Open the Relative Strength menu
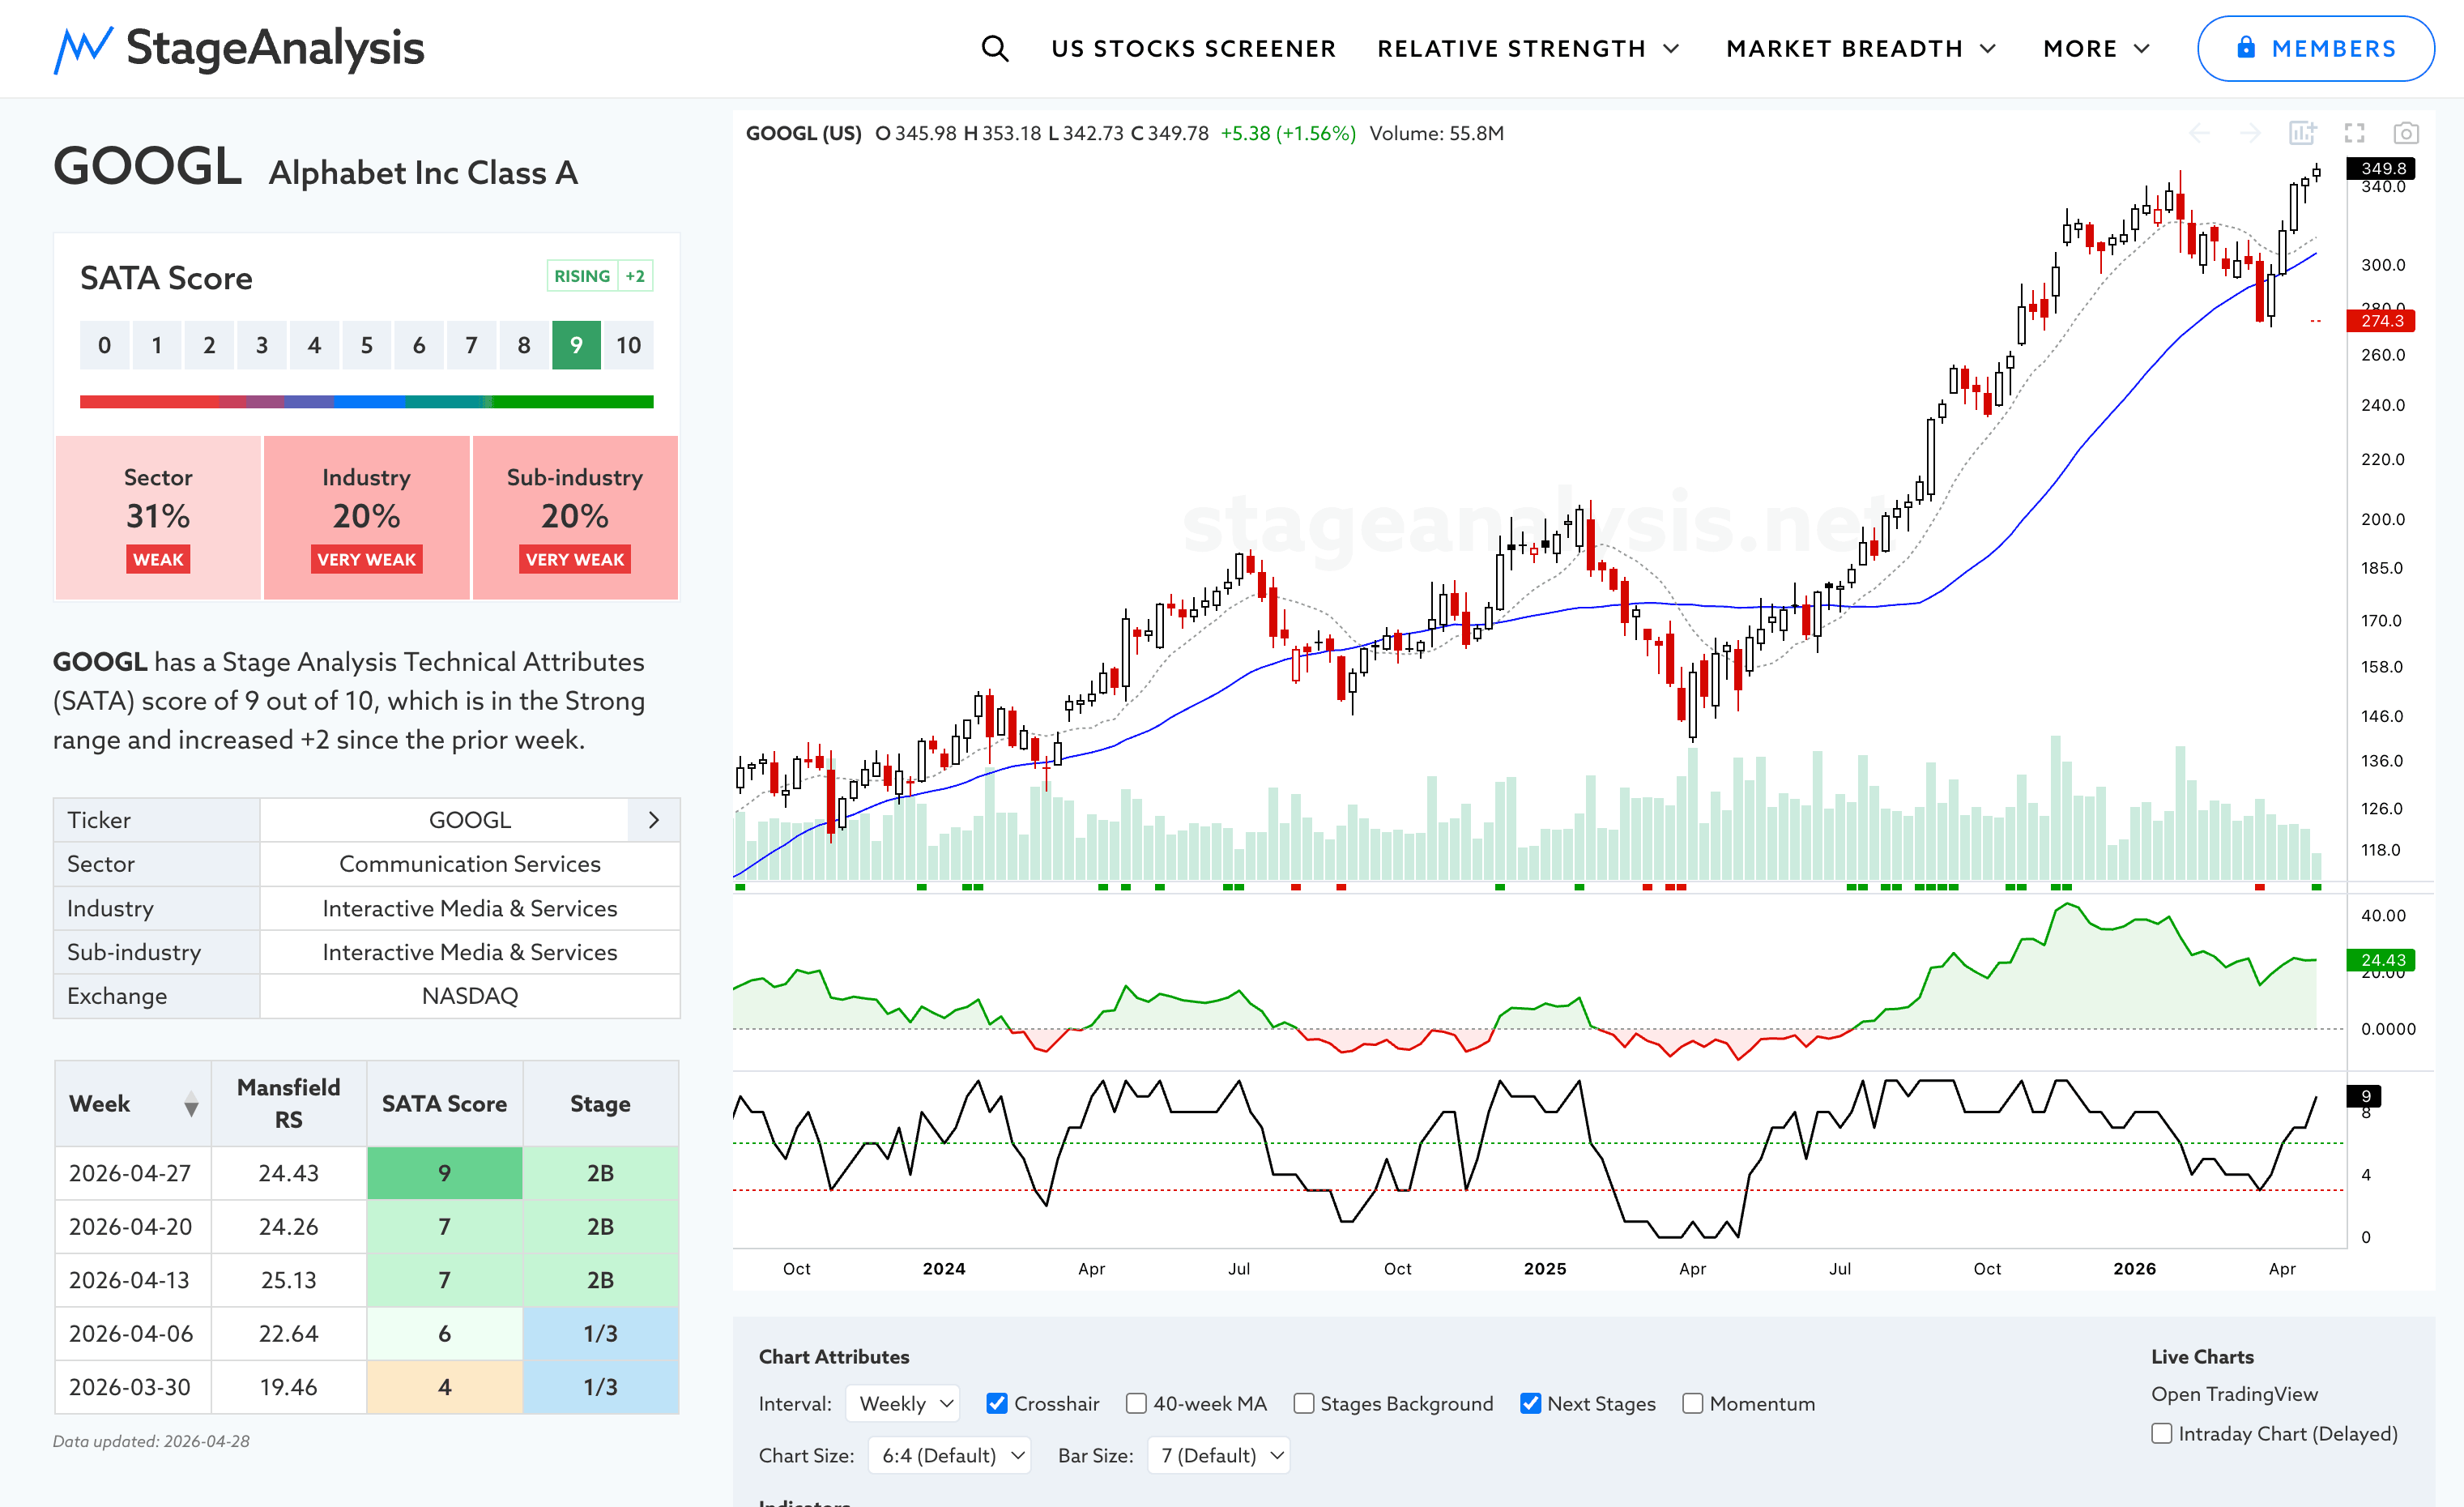 point(1527,48)
